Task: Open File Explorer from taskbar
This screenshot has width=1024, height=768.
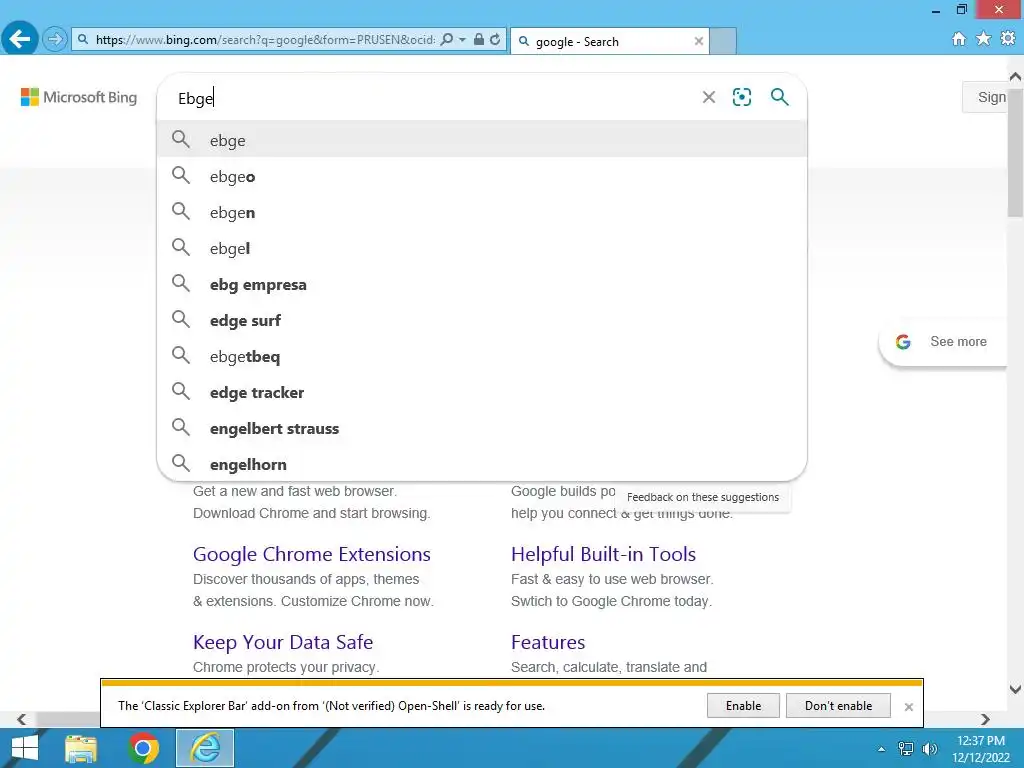Action: click(x=81, y=748)
